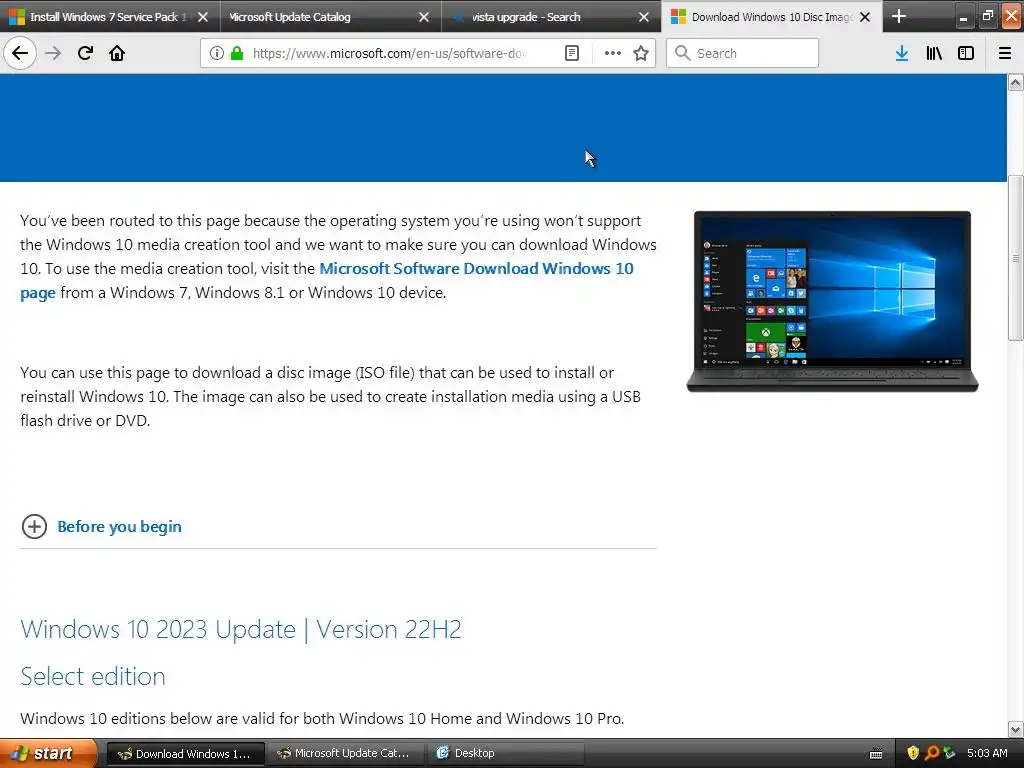The image size is (1024, 768).
Task: Open page actions three-dot menu
Action: (x=613, y=53)
